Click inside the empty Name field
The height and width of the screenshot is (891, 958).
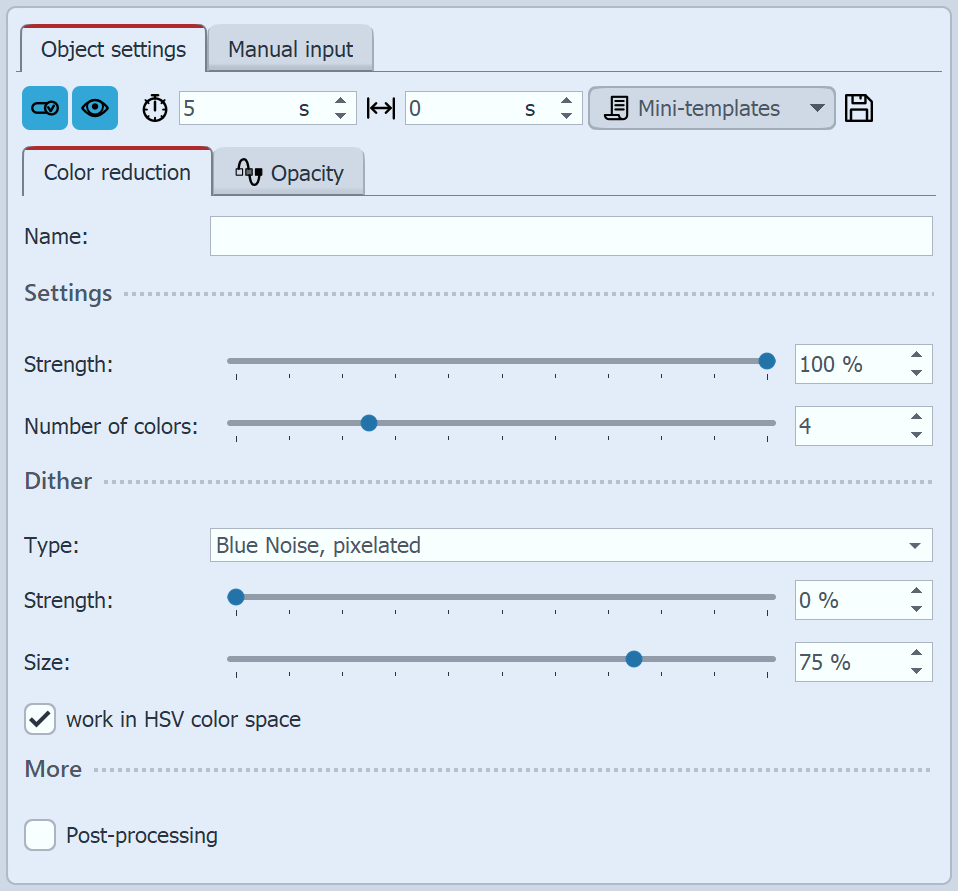pyautogui.click(x=571, y=236)
